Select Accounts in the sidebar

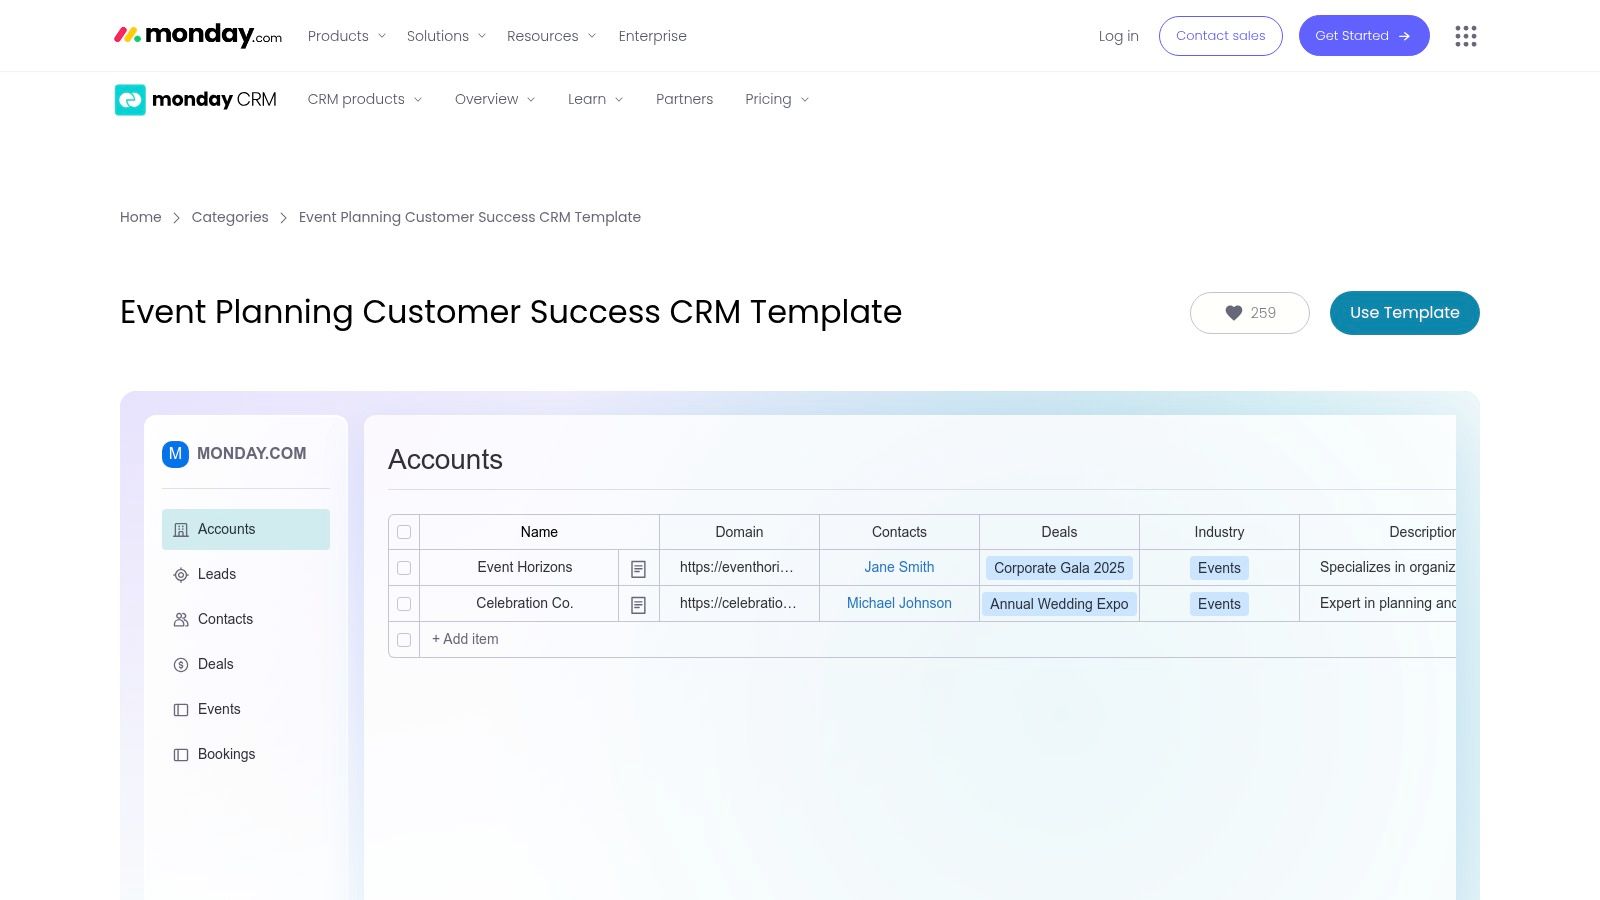point(226,529)
